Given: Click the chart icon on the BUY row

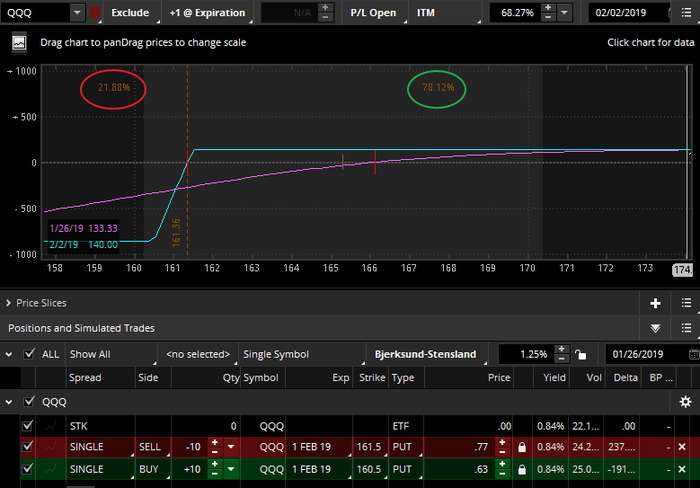Looking at the screenshot, I should [x=51, y=469].
